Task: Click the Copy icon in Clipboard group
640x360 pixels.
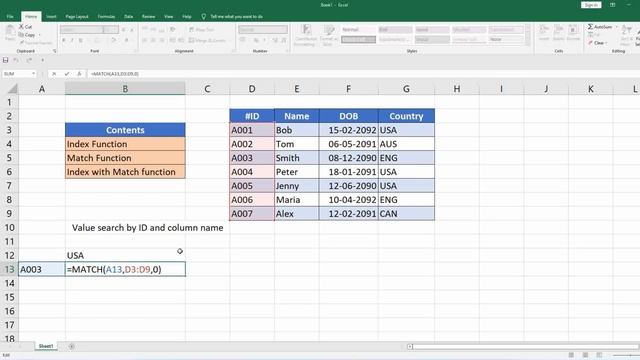Action: pos(21,35)
